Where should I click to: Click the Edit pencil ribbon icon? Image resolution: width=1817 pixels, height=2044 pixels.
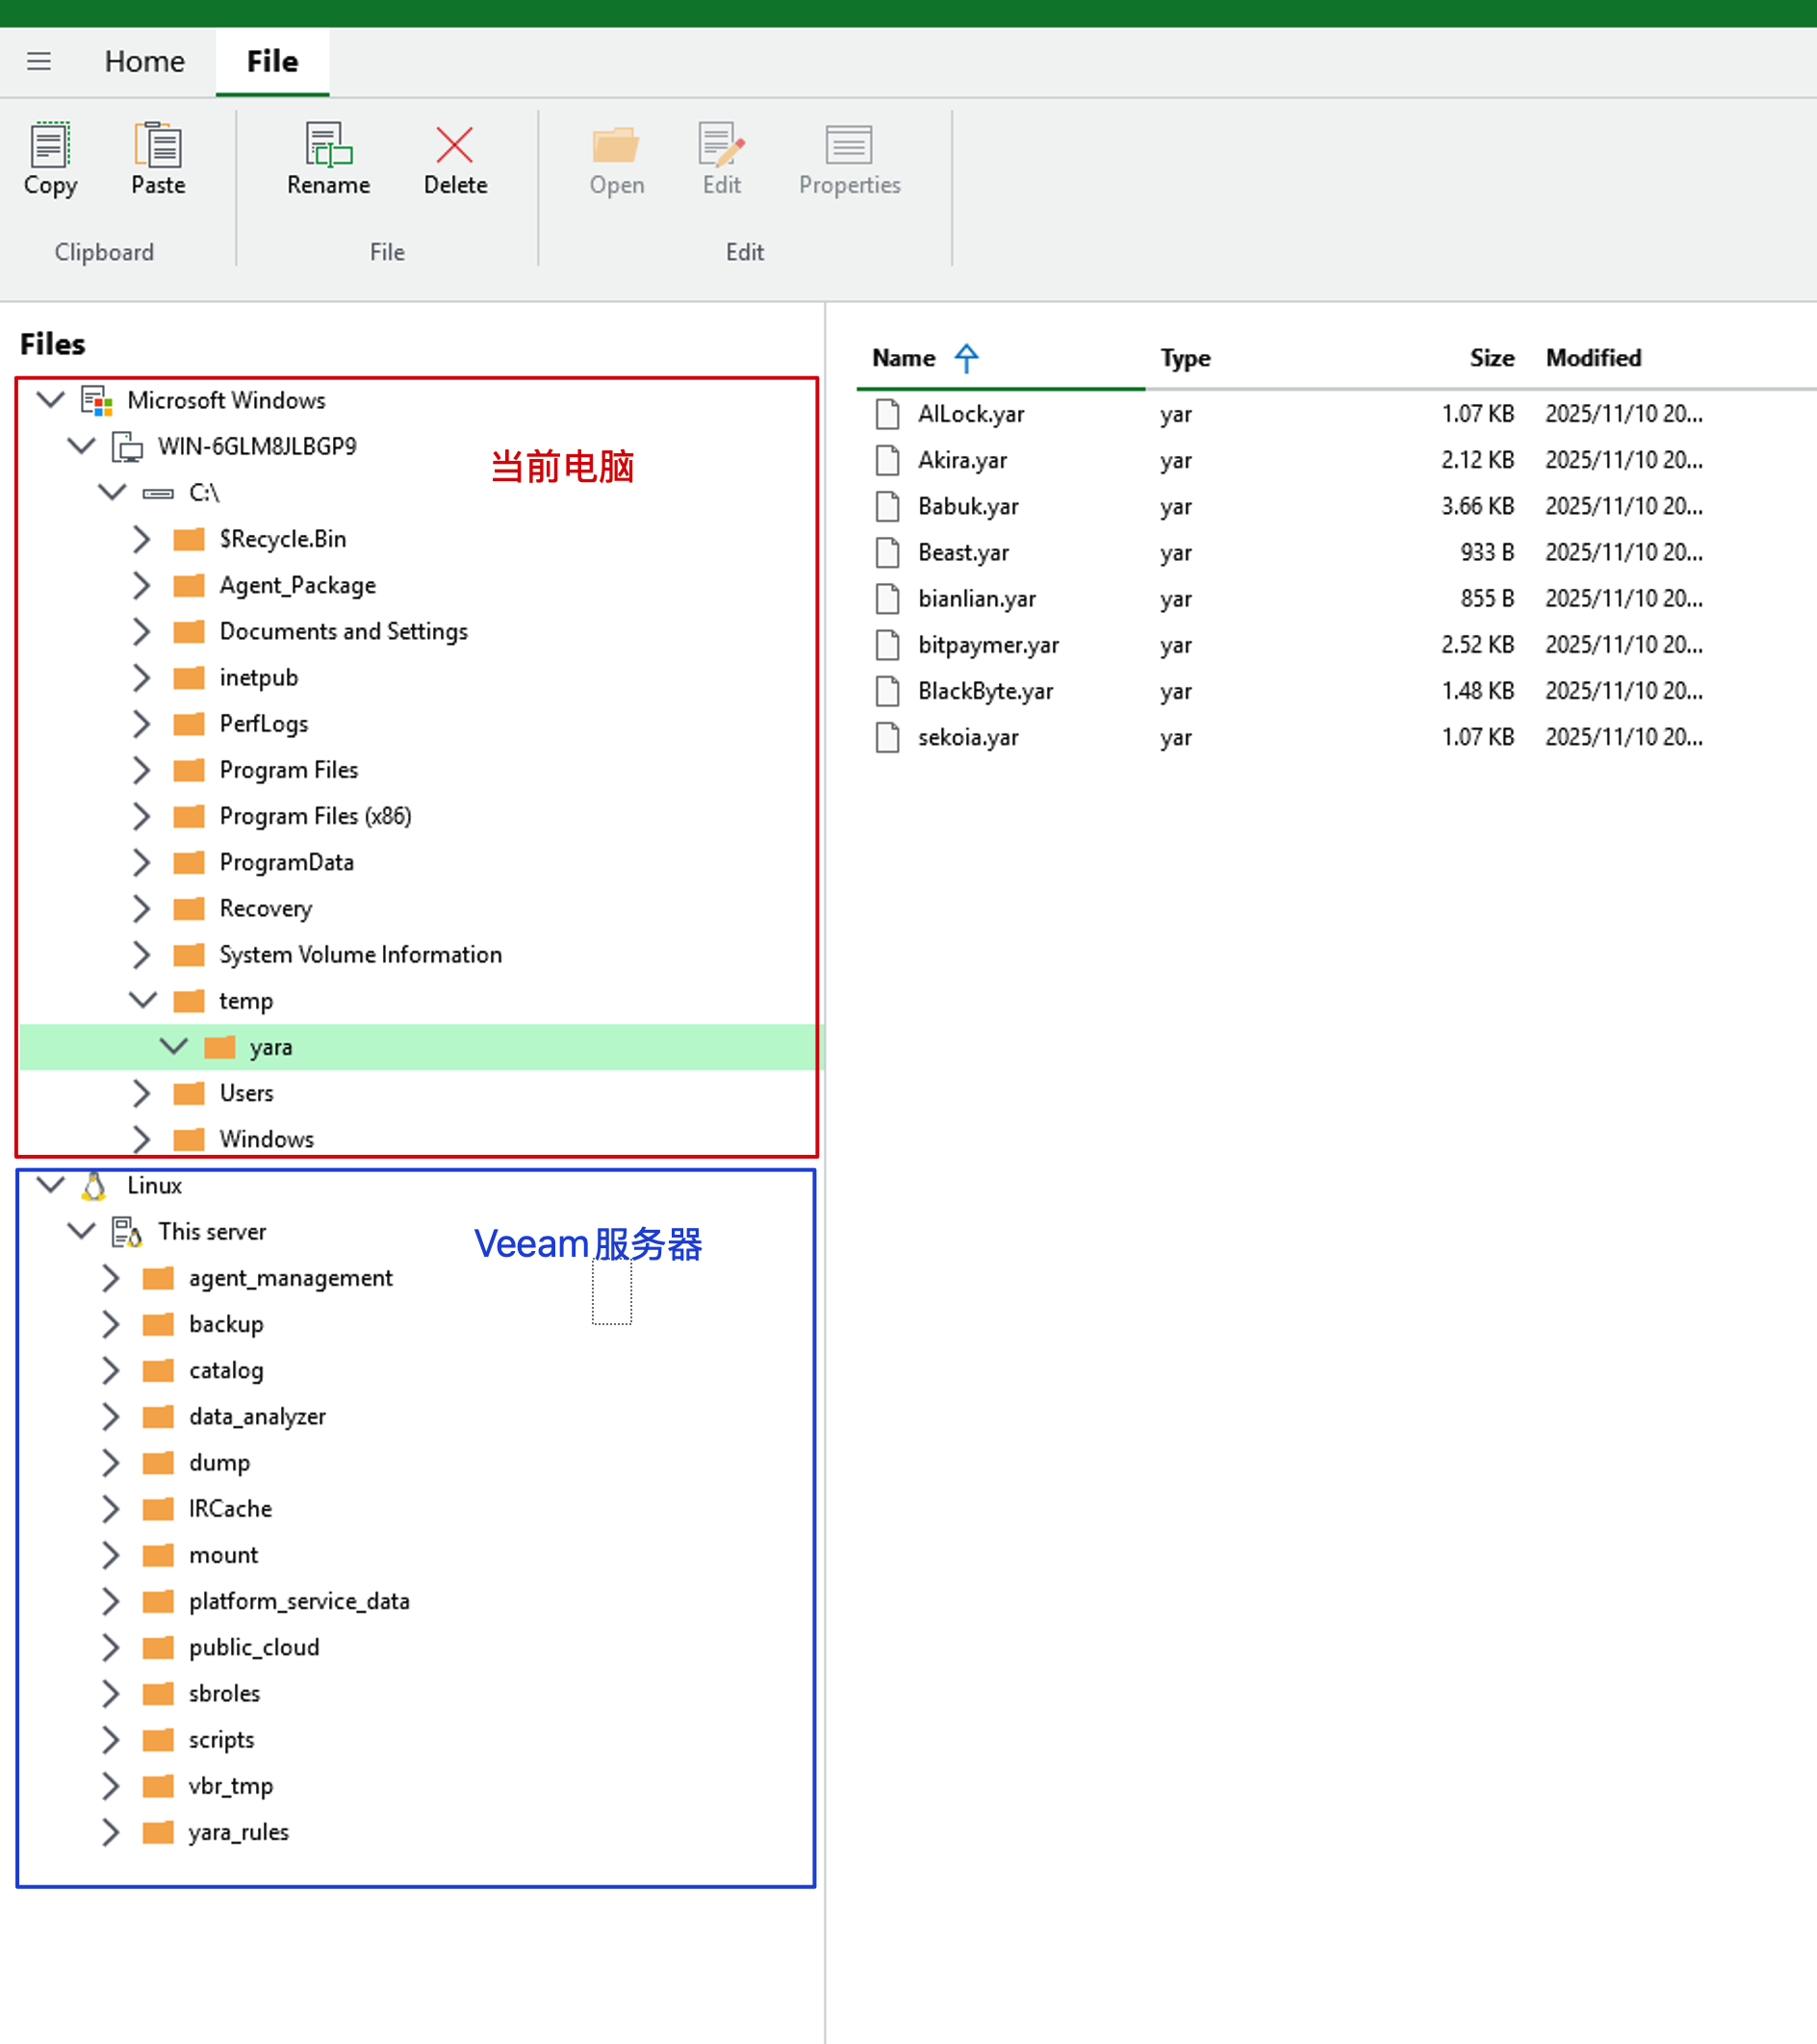[721, 145]
